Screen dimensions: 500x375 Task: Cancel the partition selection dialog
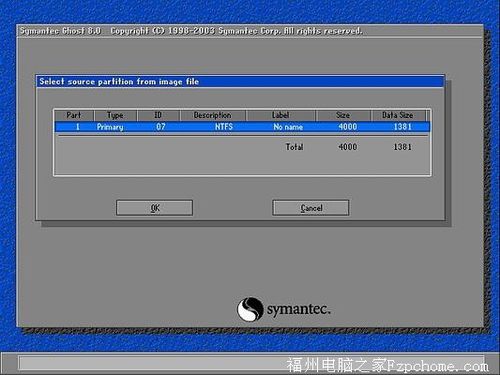point(311,208)
